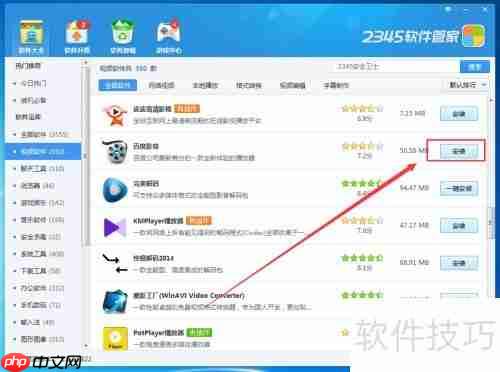Screen dimensions: 500x372
Task: Click the 百度影音 film reel icon
Action: [x=115, y=152]
